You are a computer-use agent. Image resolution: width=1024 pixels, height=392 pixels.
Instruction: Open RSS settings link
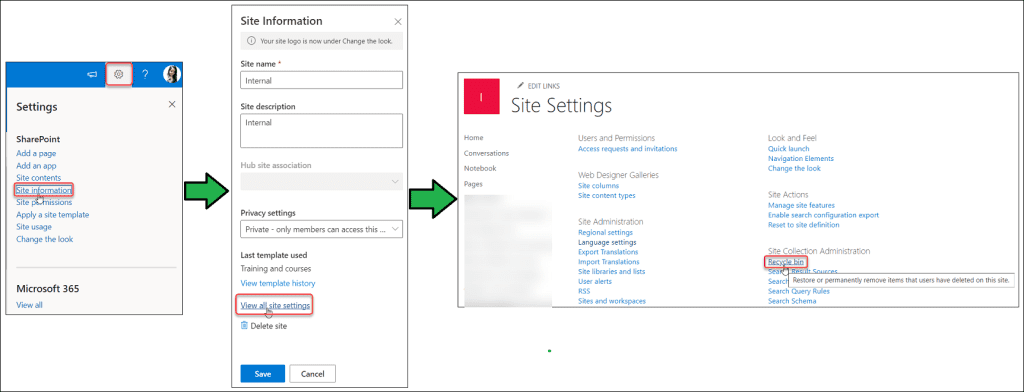[584, 291]
